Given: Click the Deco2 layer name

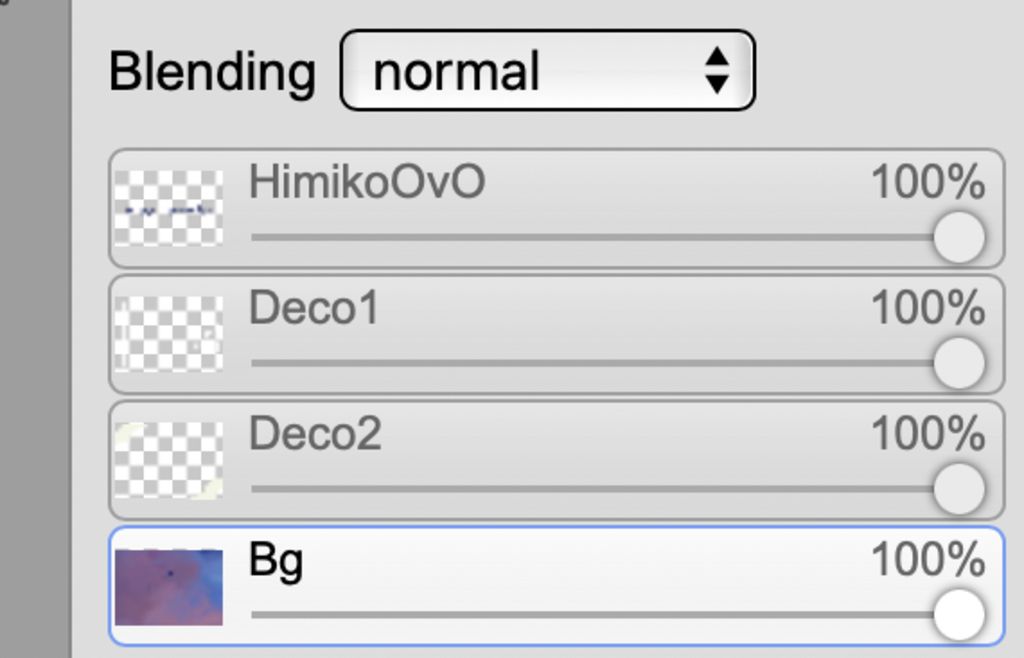Looking at the screenshot, I should click(315, 433).
